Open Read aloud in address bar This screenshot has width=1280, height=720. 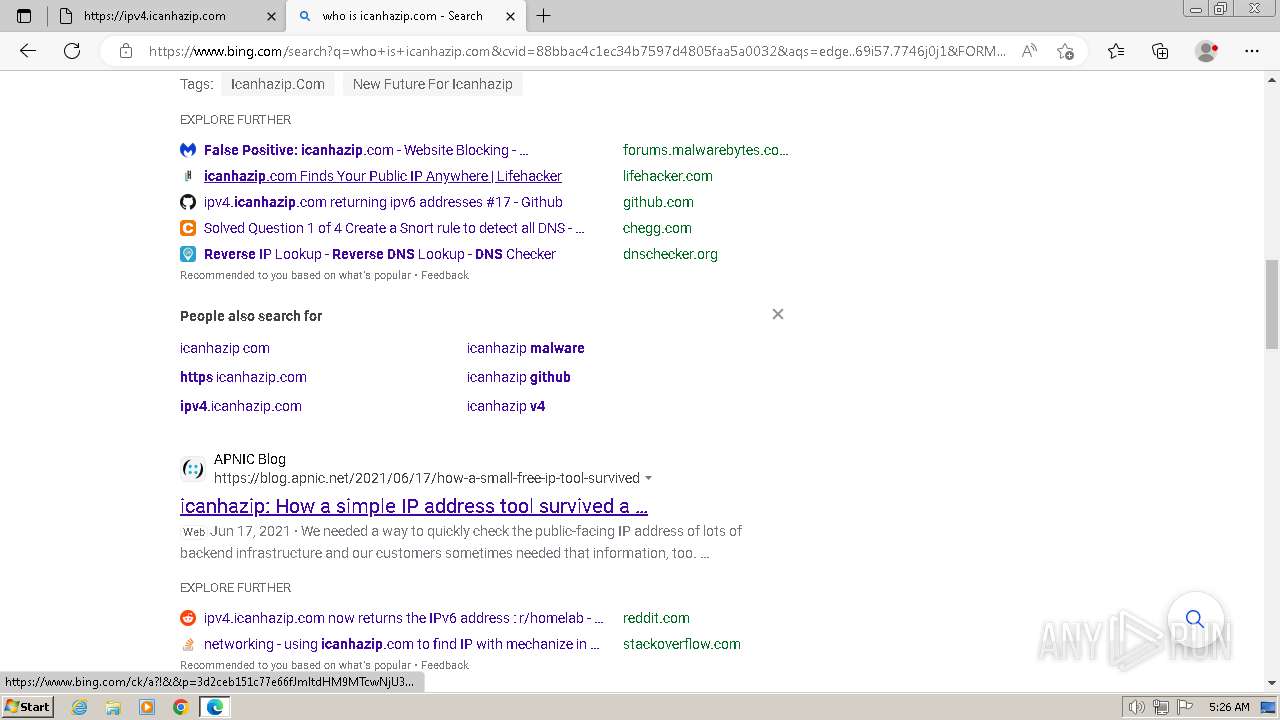pyautogui.click(x=1029, y=51)
